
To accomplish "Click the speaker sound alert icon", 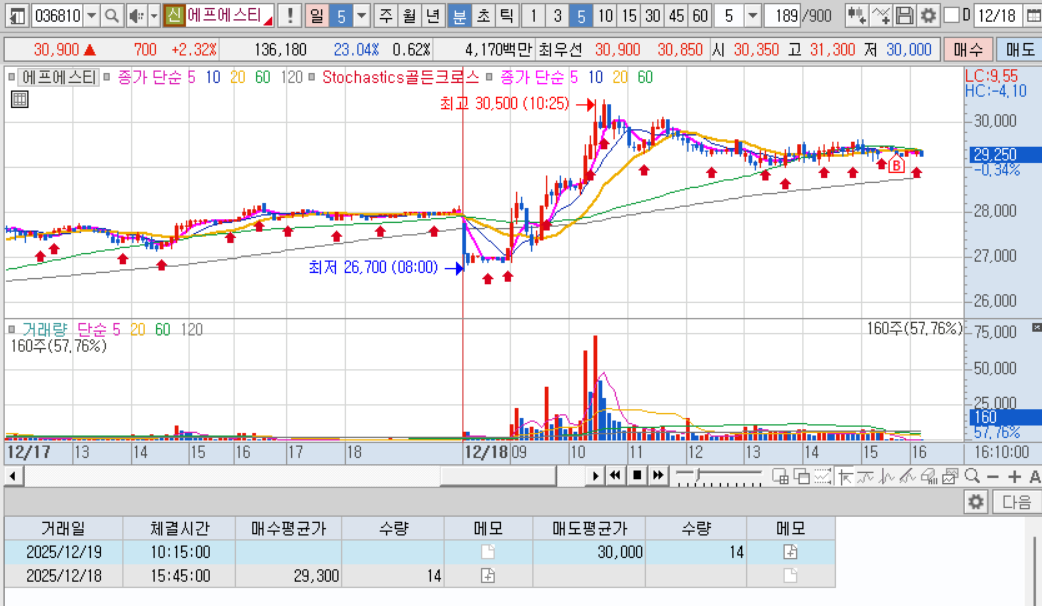I will (136, 15).
